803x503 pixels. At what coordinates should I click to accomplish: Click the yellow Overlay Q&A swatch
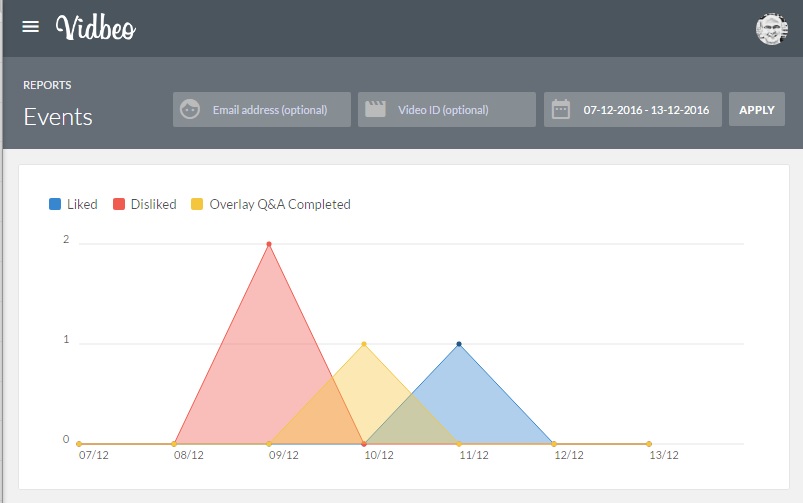point(197,204)
